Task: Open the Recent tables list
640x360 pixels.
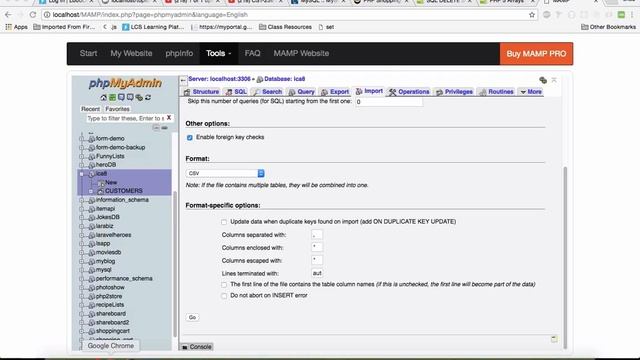Action: [90, 109]
